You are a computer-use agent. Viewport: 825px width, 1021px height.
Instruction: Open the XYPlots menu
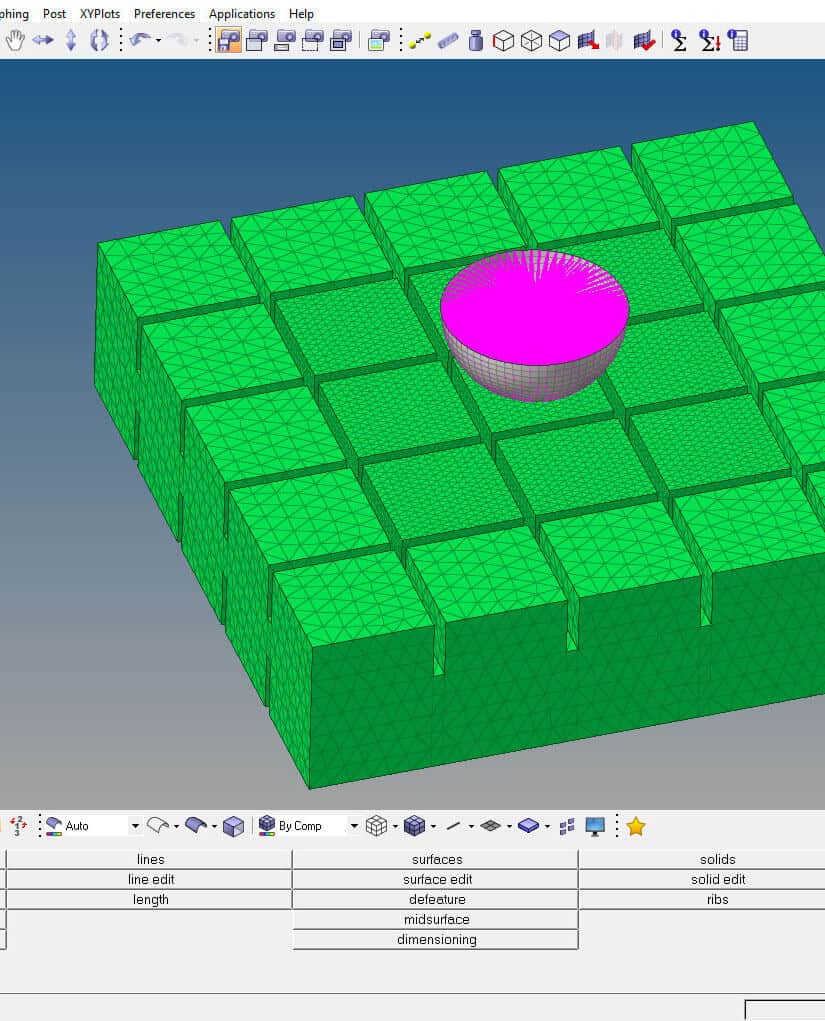click(x=100, y=13)
